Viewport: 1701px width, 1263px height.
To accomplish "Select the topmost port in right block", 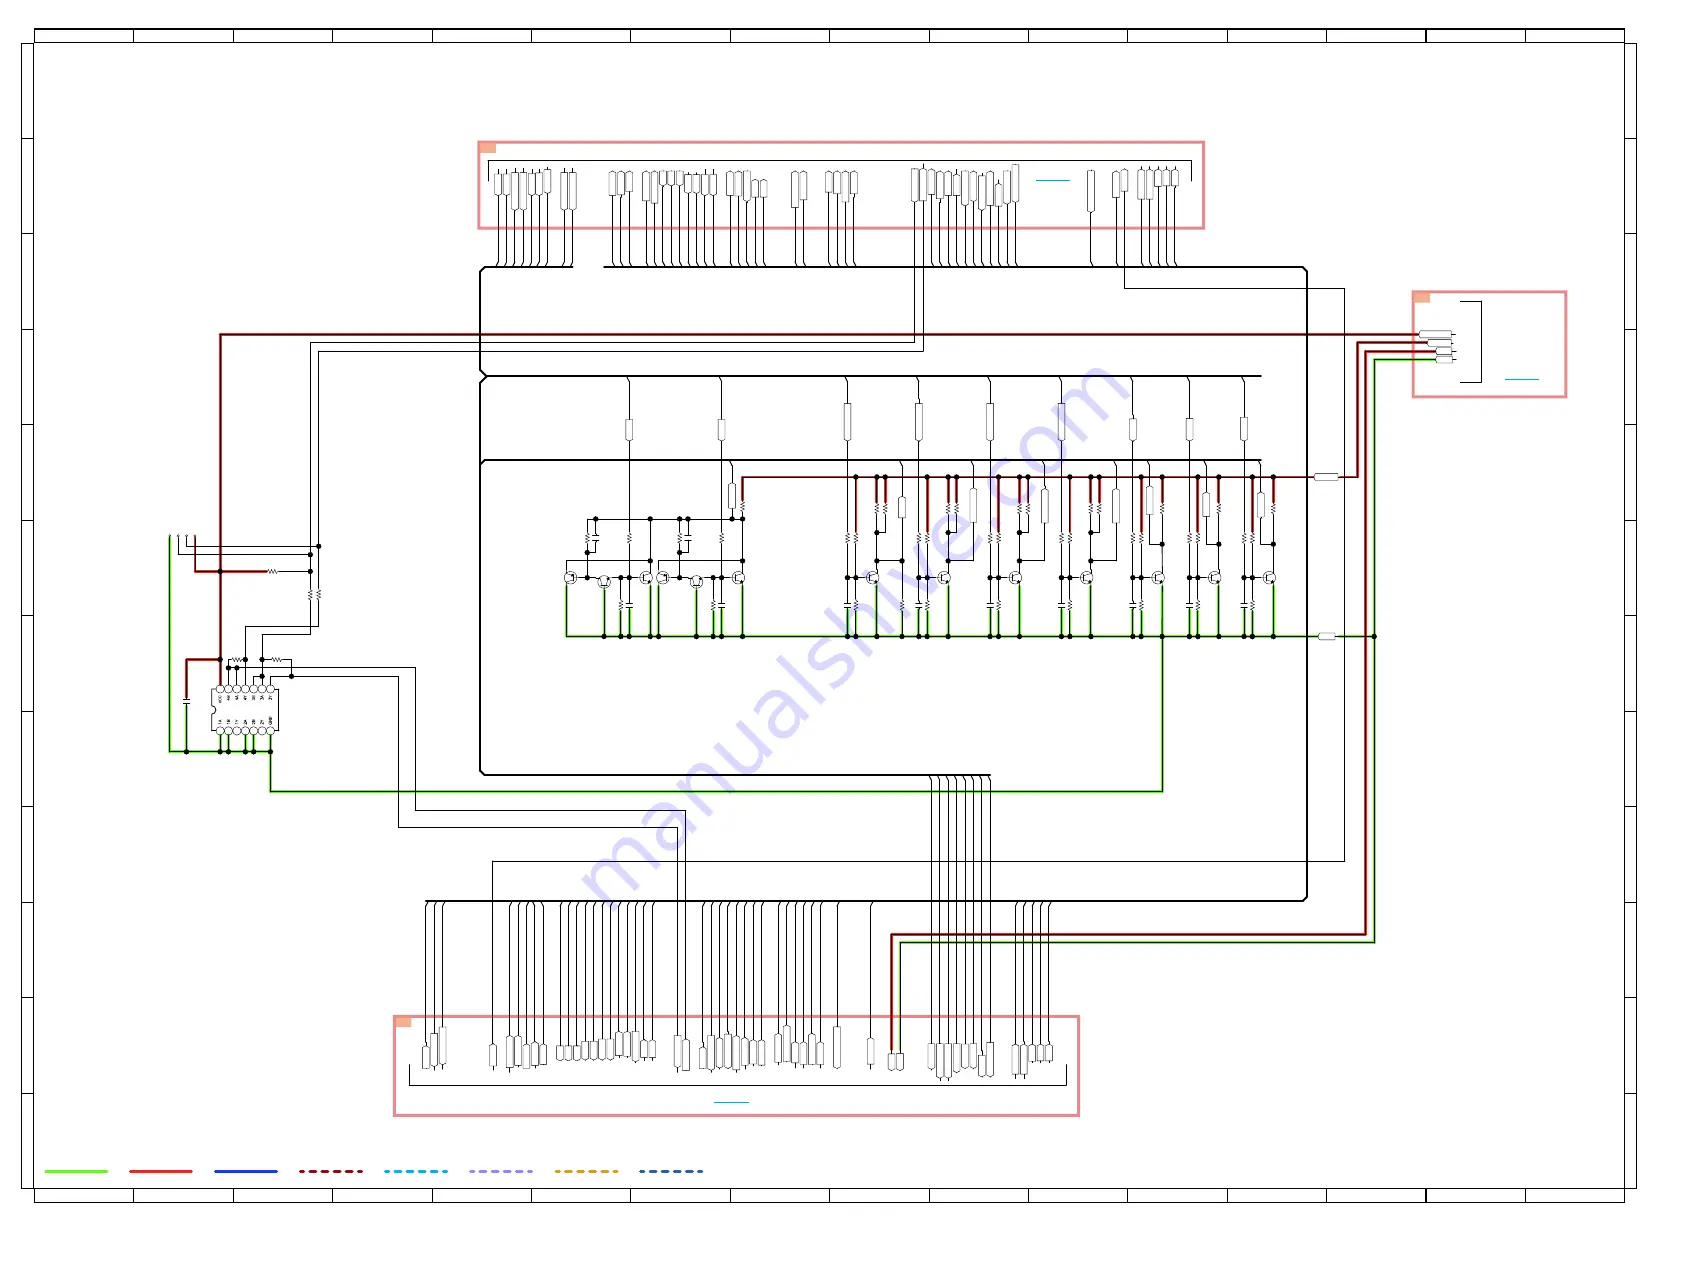I will pos(1435,334).
